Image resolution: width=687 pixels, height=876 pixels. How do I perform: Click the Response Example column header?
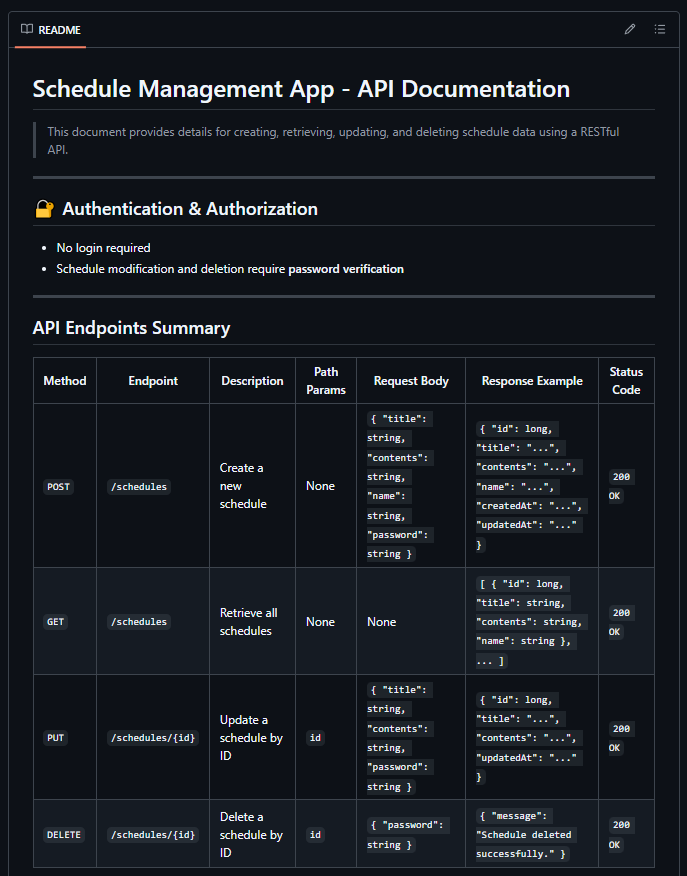[x=531, y=381]
